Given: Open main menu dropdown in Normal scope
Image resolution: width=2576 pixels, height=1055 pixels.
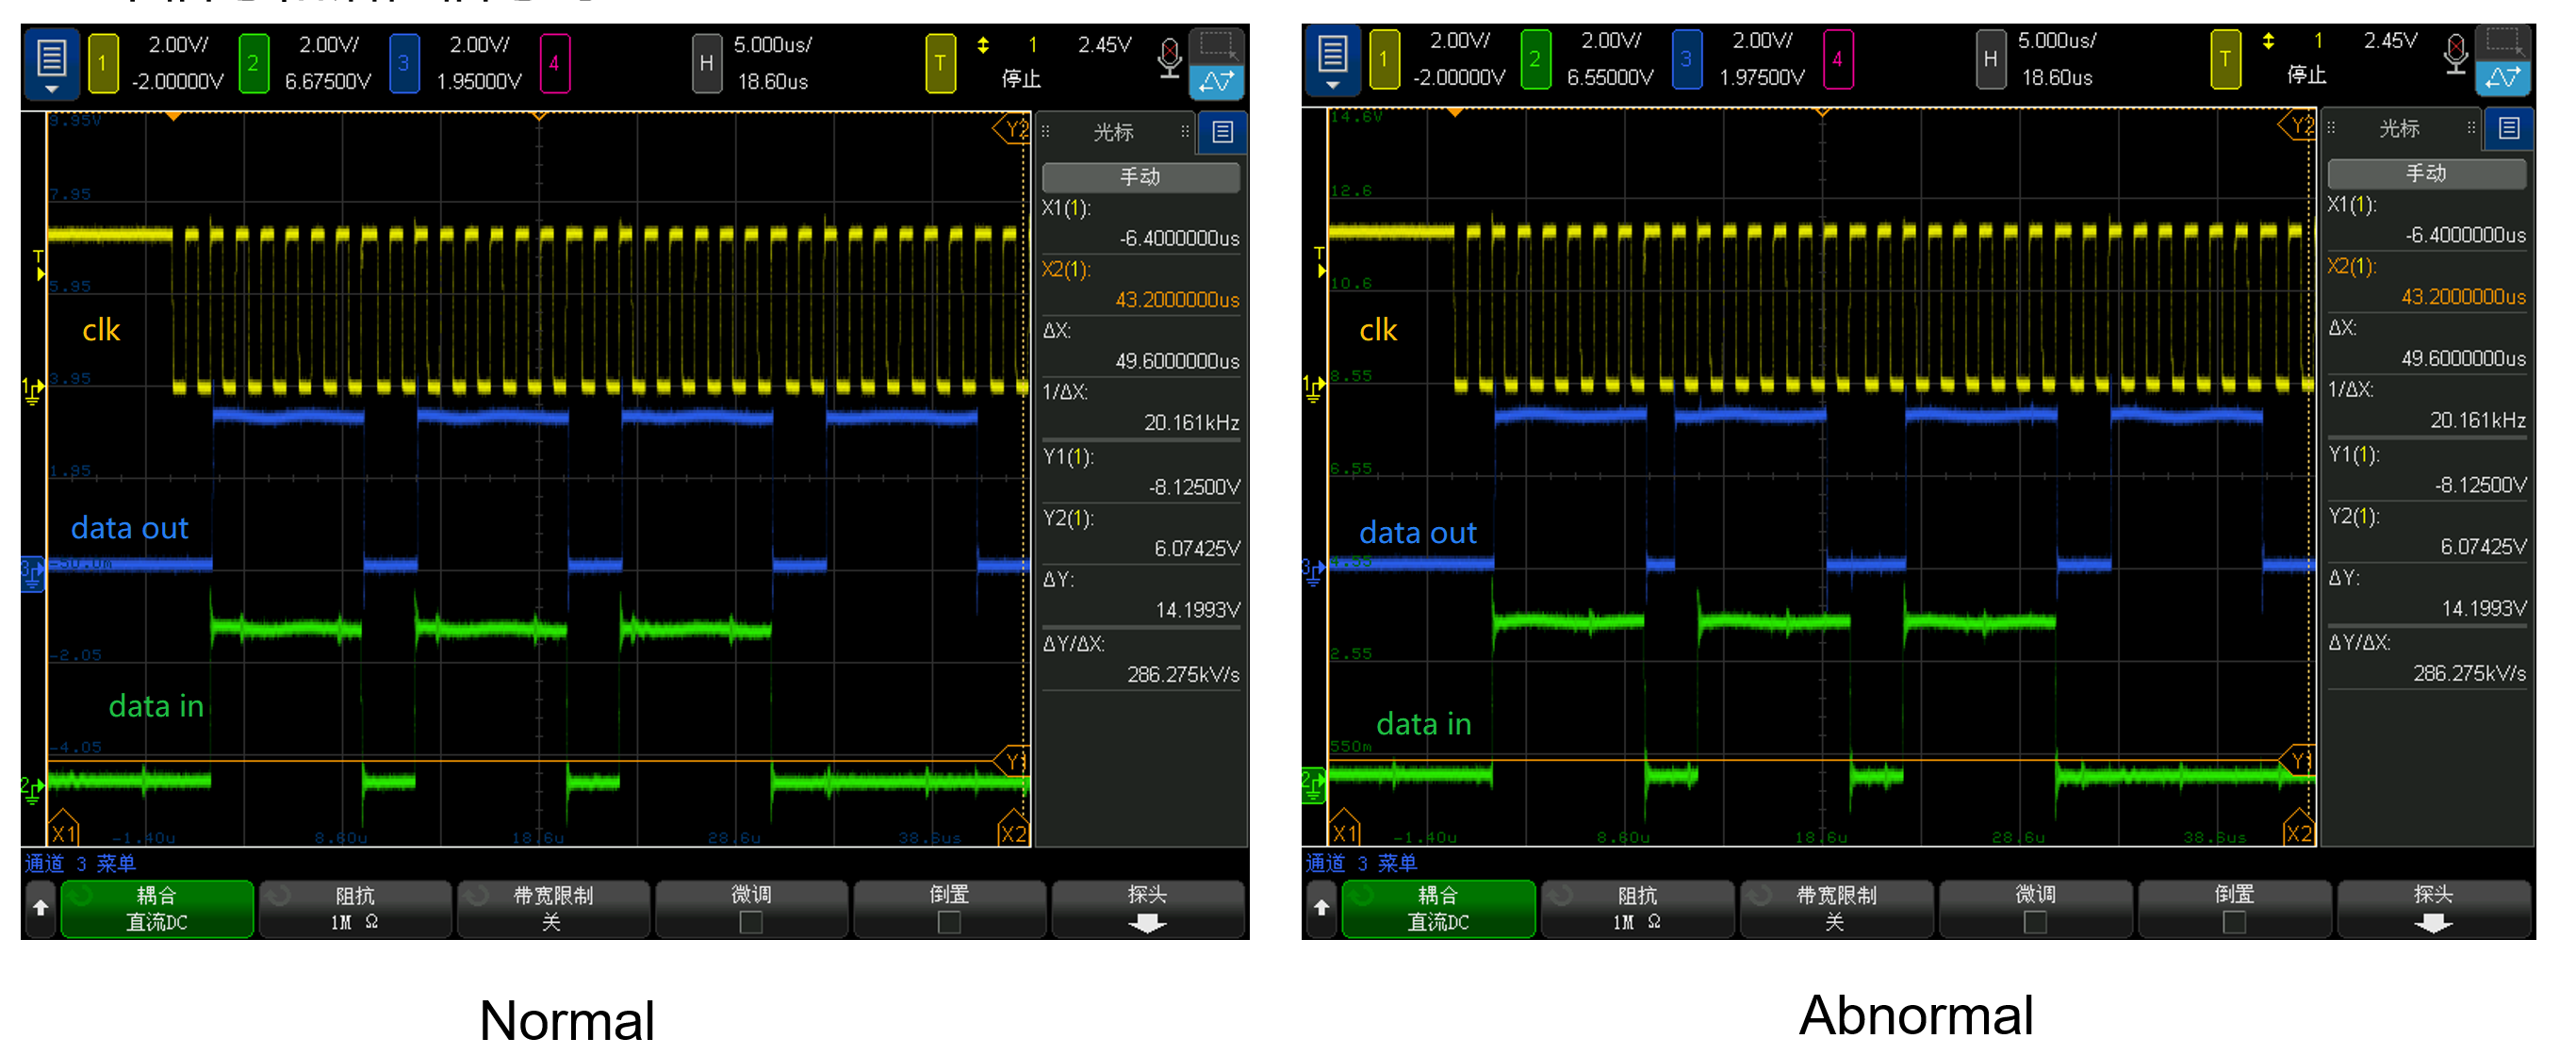Looking at the screenshot, I should point(51,63).
